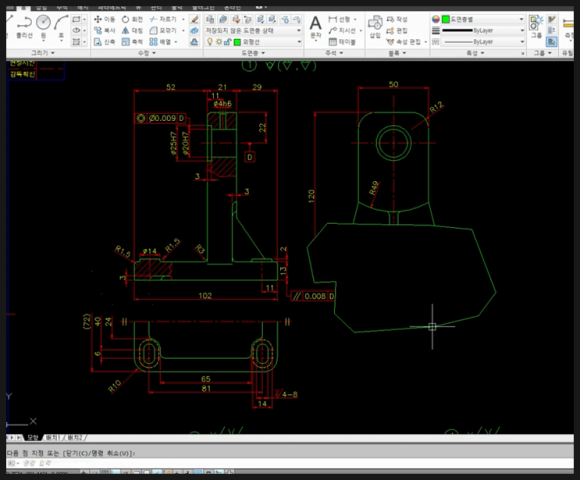The height and width of the screenshot is (480, 580).
Task: Toggle layer on/off light bulb in layer dropdown
Action: [x=210, y=42]
